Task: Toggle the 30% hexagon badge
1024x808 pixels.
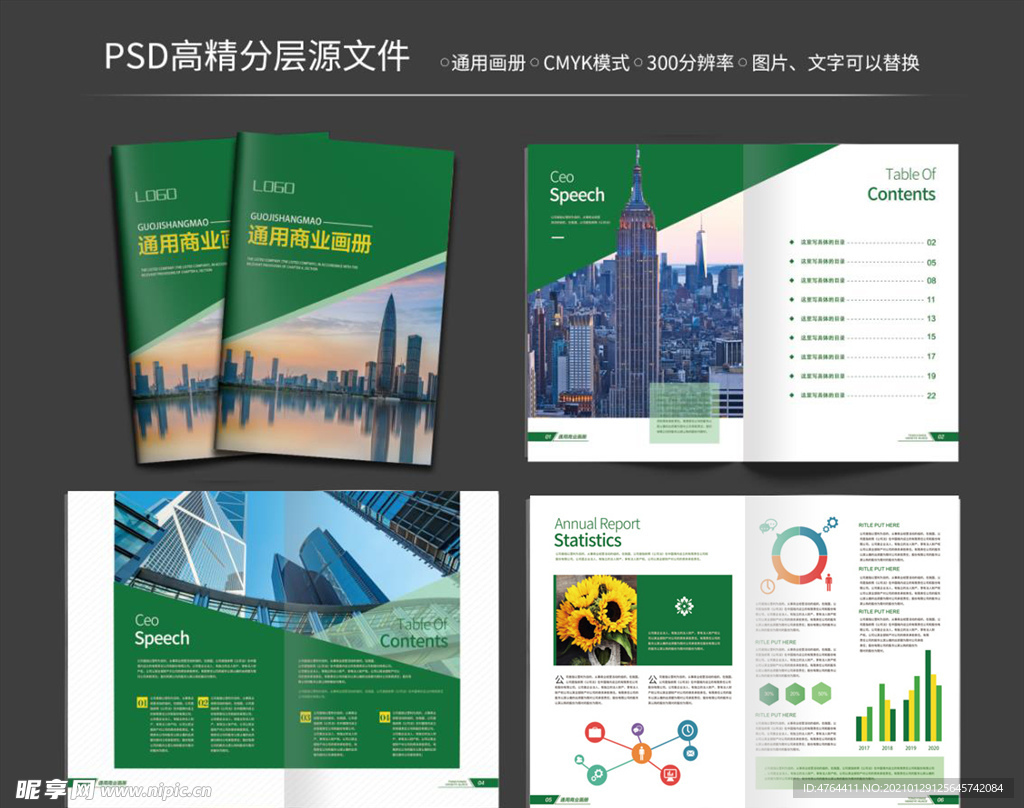Action: point(768,694)
